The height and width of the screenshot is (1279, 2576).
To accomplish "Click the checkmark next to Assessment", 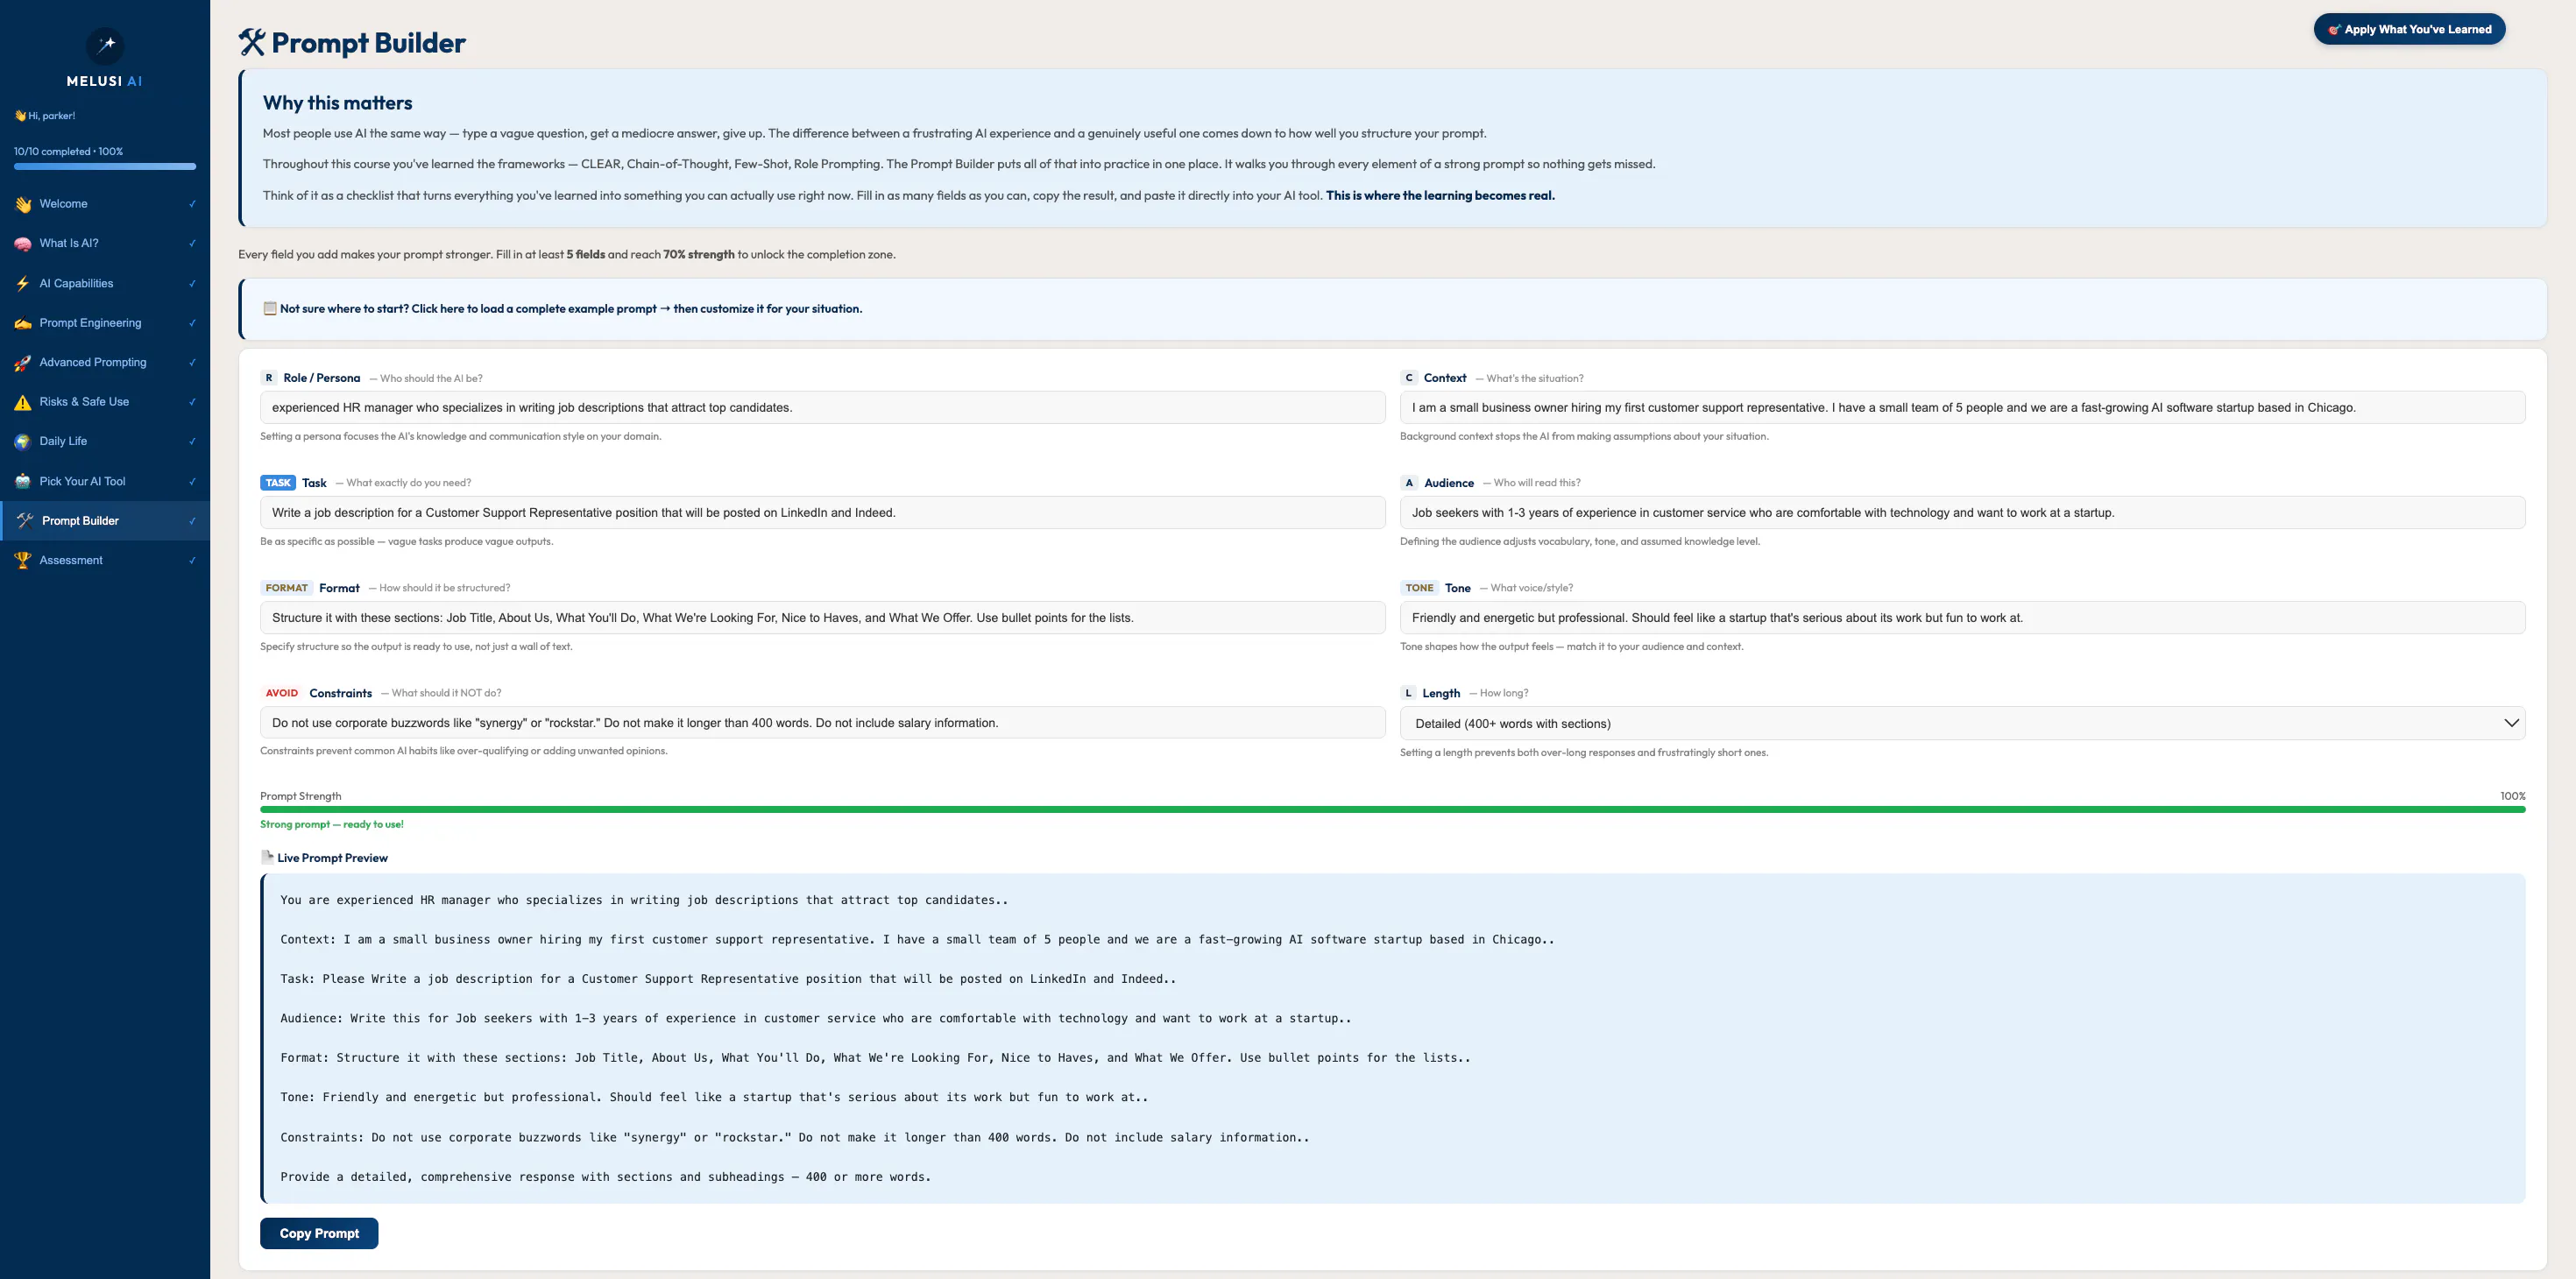I will tap(192, 561).
